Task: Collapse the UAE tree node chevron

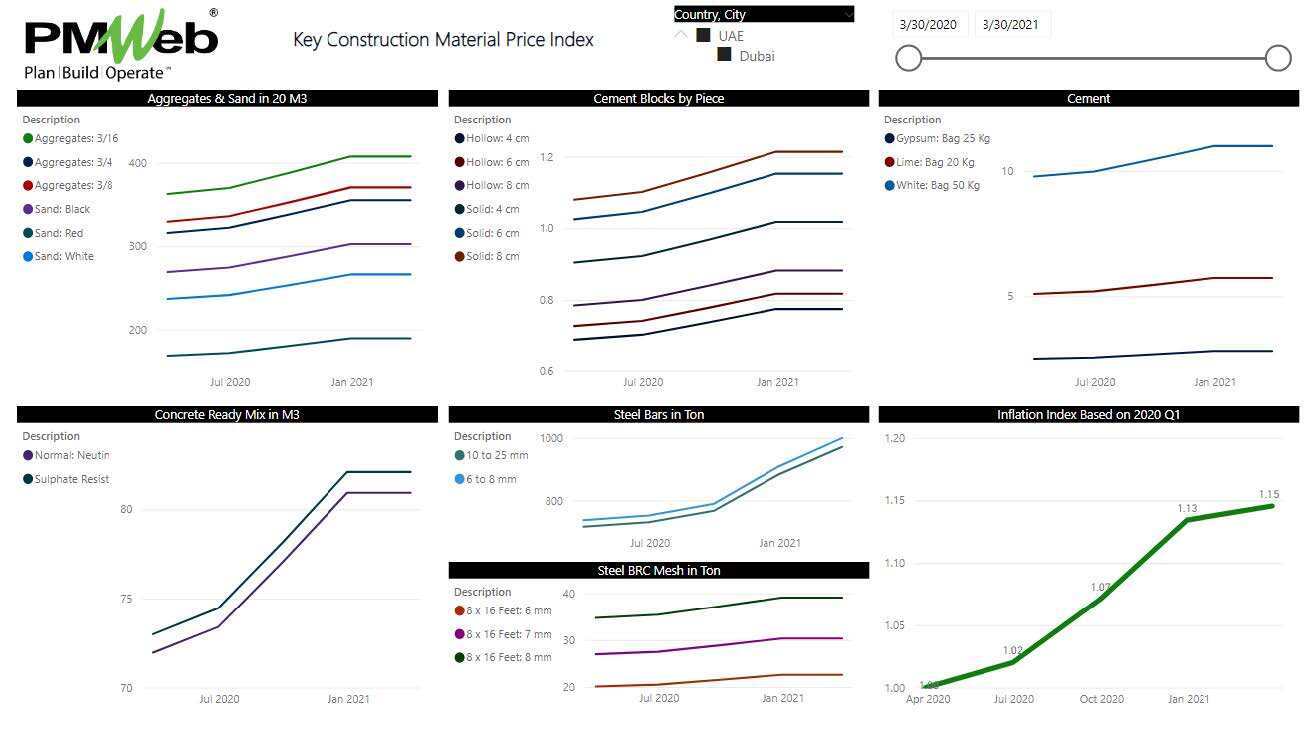Action: pos(681,35)
